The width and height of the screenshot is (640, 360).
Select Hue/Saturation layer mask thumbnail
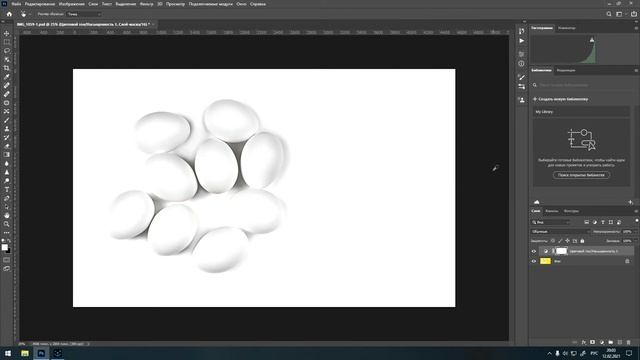click(x=562, y=251)
